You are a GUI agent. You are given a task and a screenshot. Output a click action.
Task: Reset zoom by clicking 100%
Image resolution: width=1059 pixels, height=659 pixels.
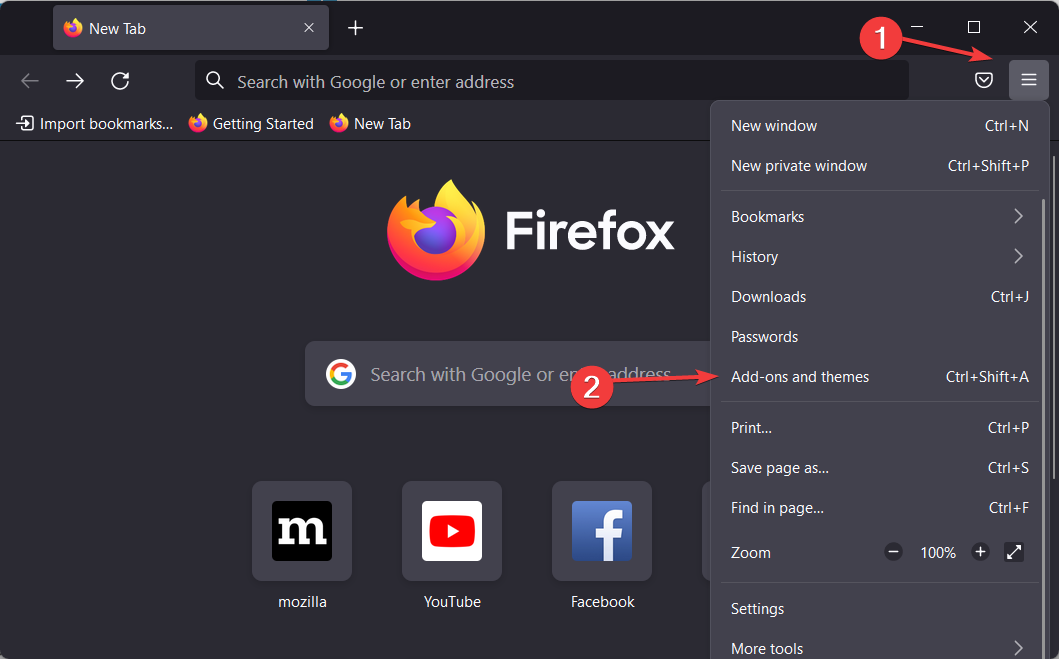(937, 552)
